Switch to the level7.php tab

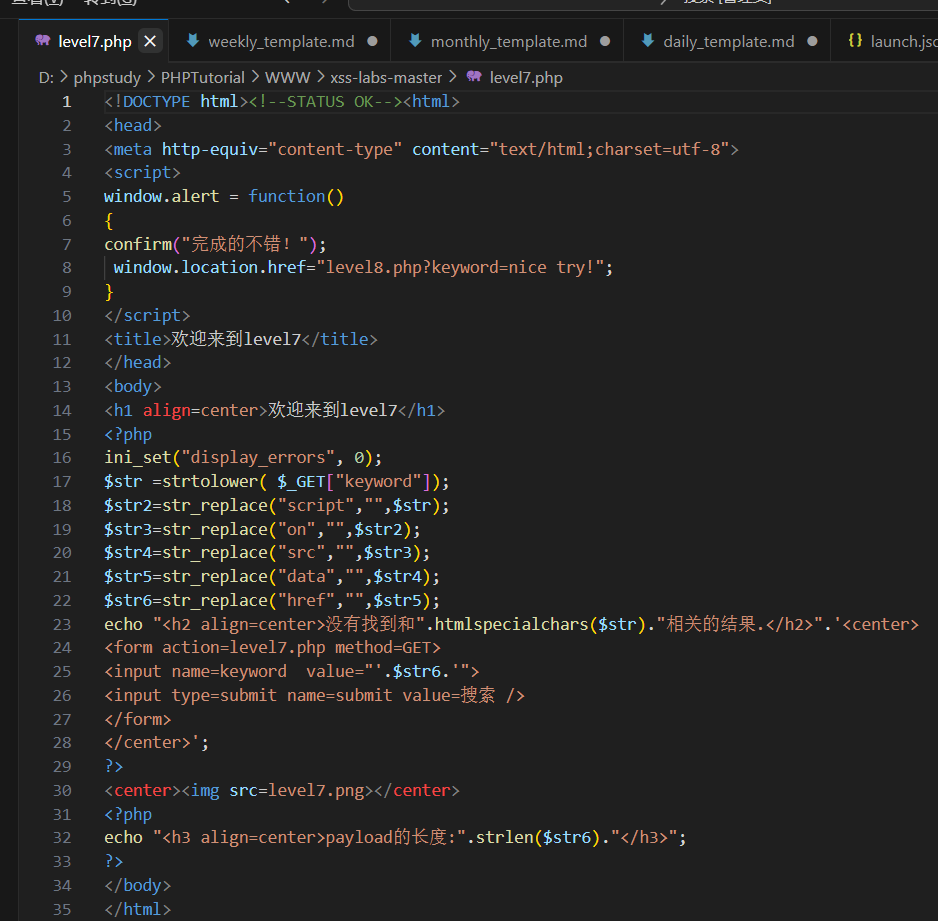pos(95,41)
